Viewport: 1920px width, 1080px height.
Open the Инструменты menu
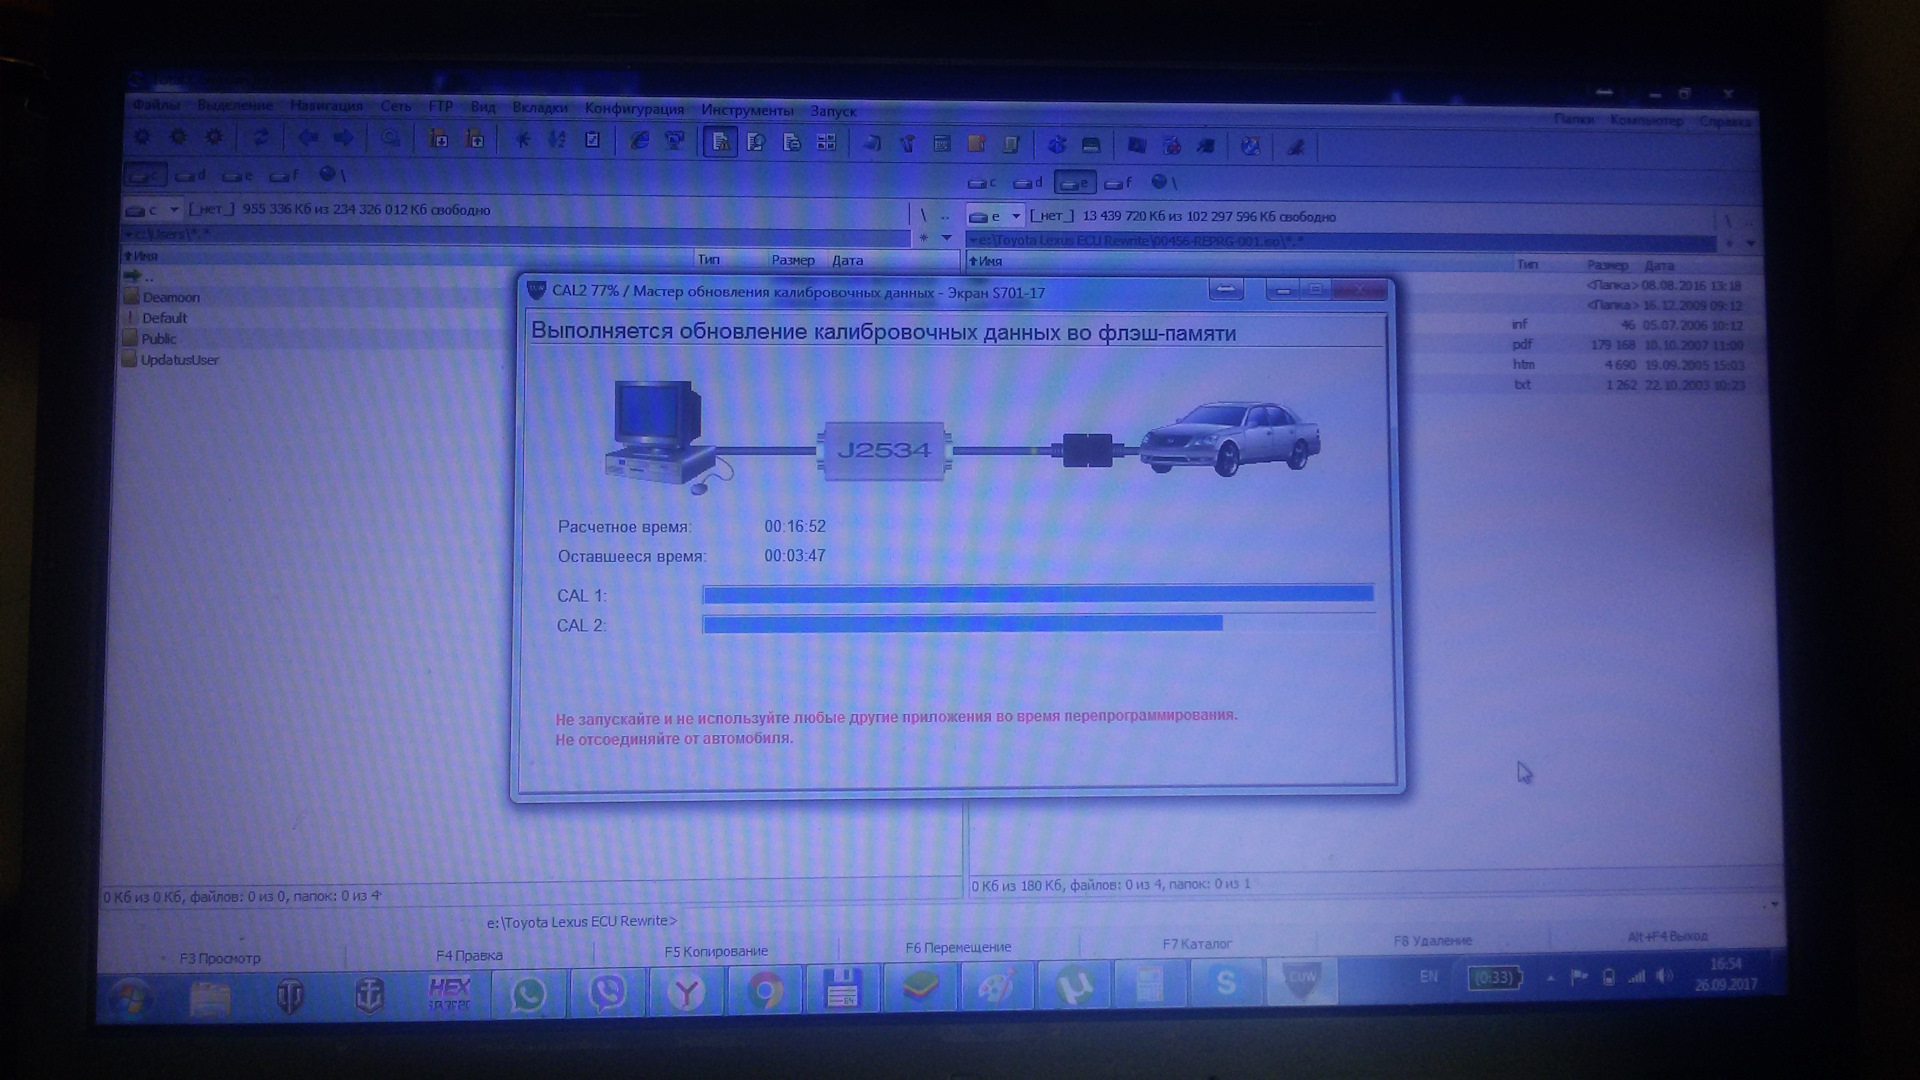click(x=747, y=110)
